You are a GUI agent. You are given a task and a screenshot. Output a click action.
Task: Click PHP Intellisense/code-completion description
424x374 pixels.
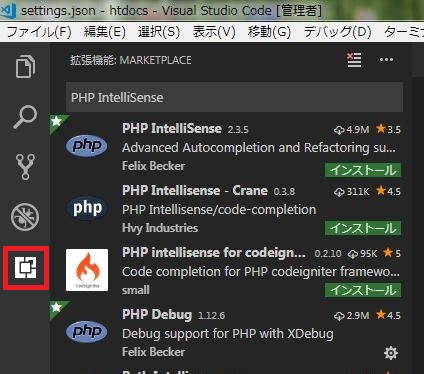pyautogui.click(x=219, y=210)
